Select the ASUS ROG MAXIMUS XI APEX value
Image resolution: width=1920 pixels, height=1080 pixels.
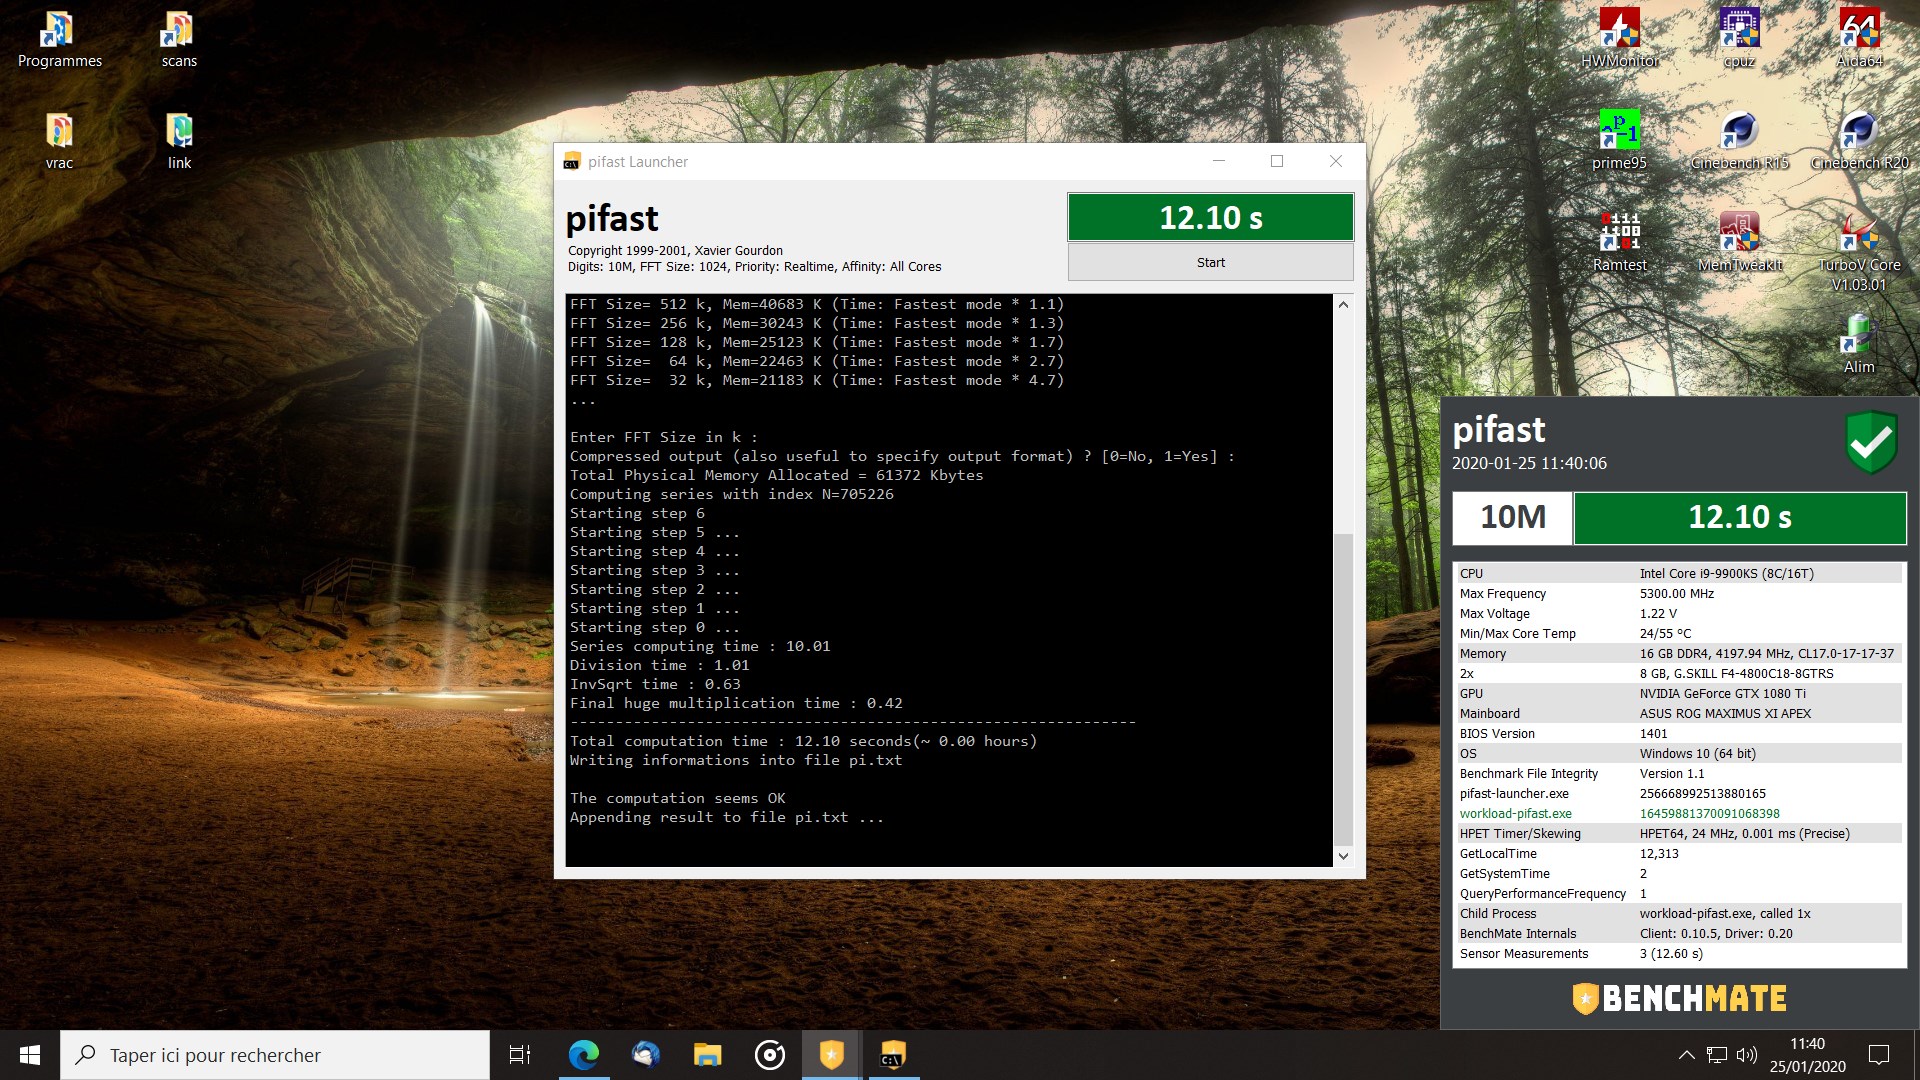click(x=1725, y=713)
